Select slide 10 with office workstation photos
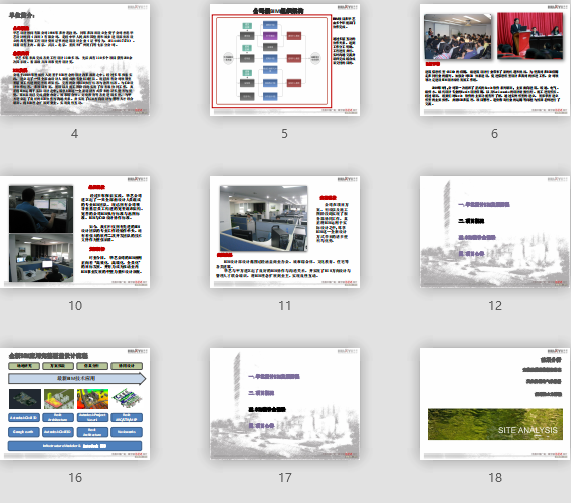The height and width of the screenshot is (503, 571). pyautogui.click(x=75, y=232)
